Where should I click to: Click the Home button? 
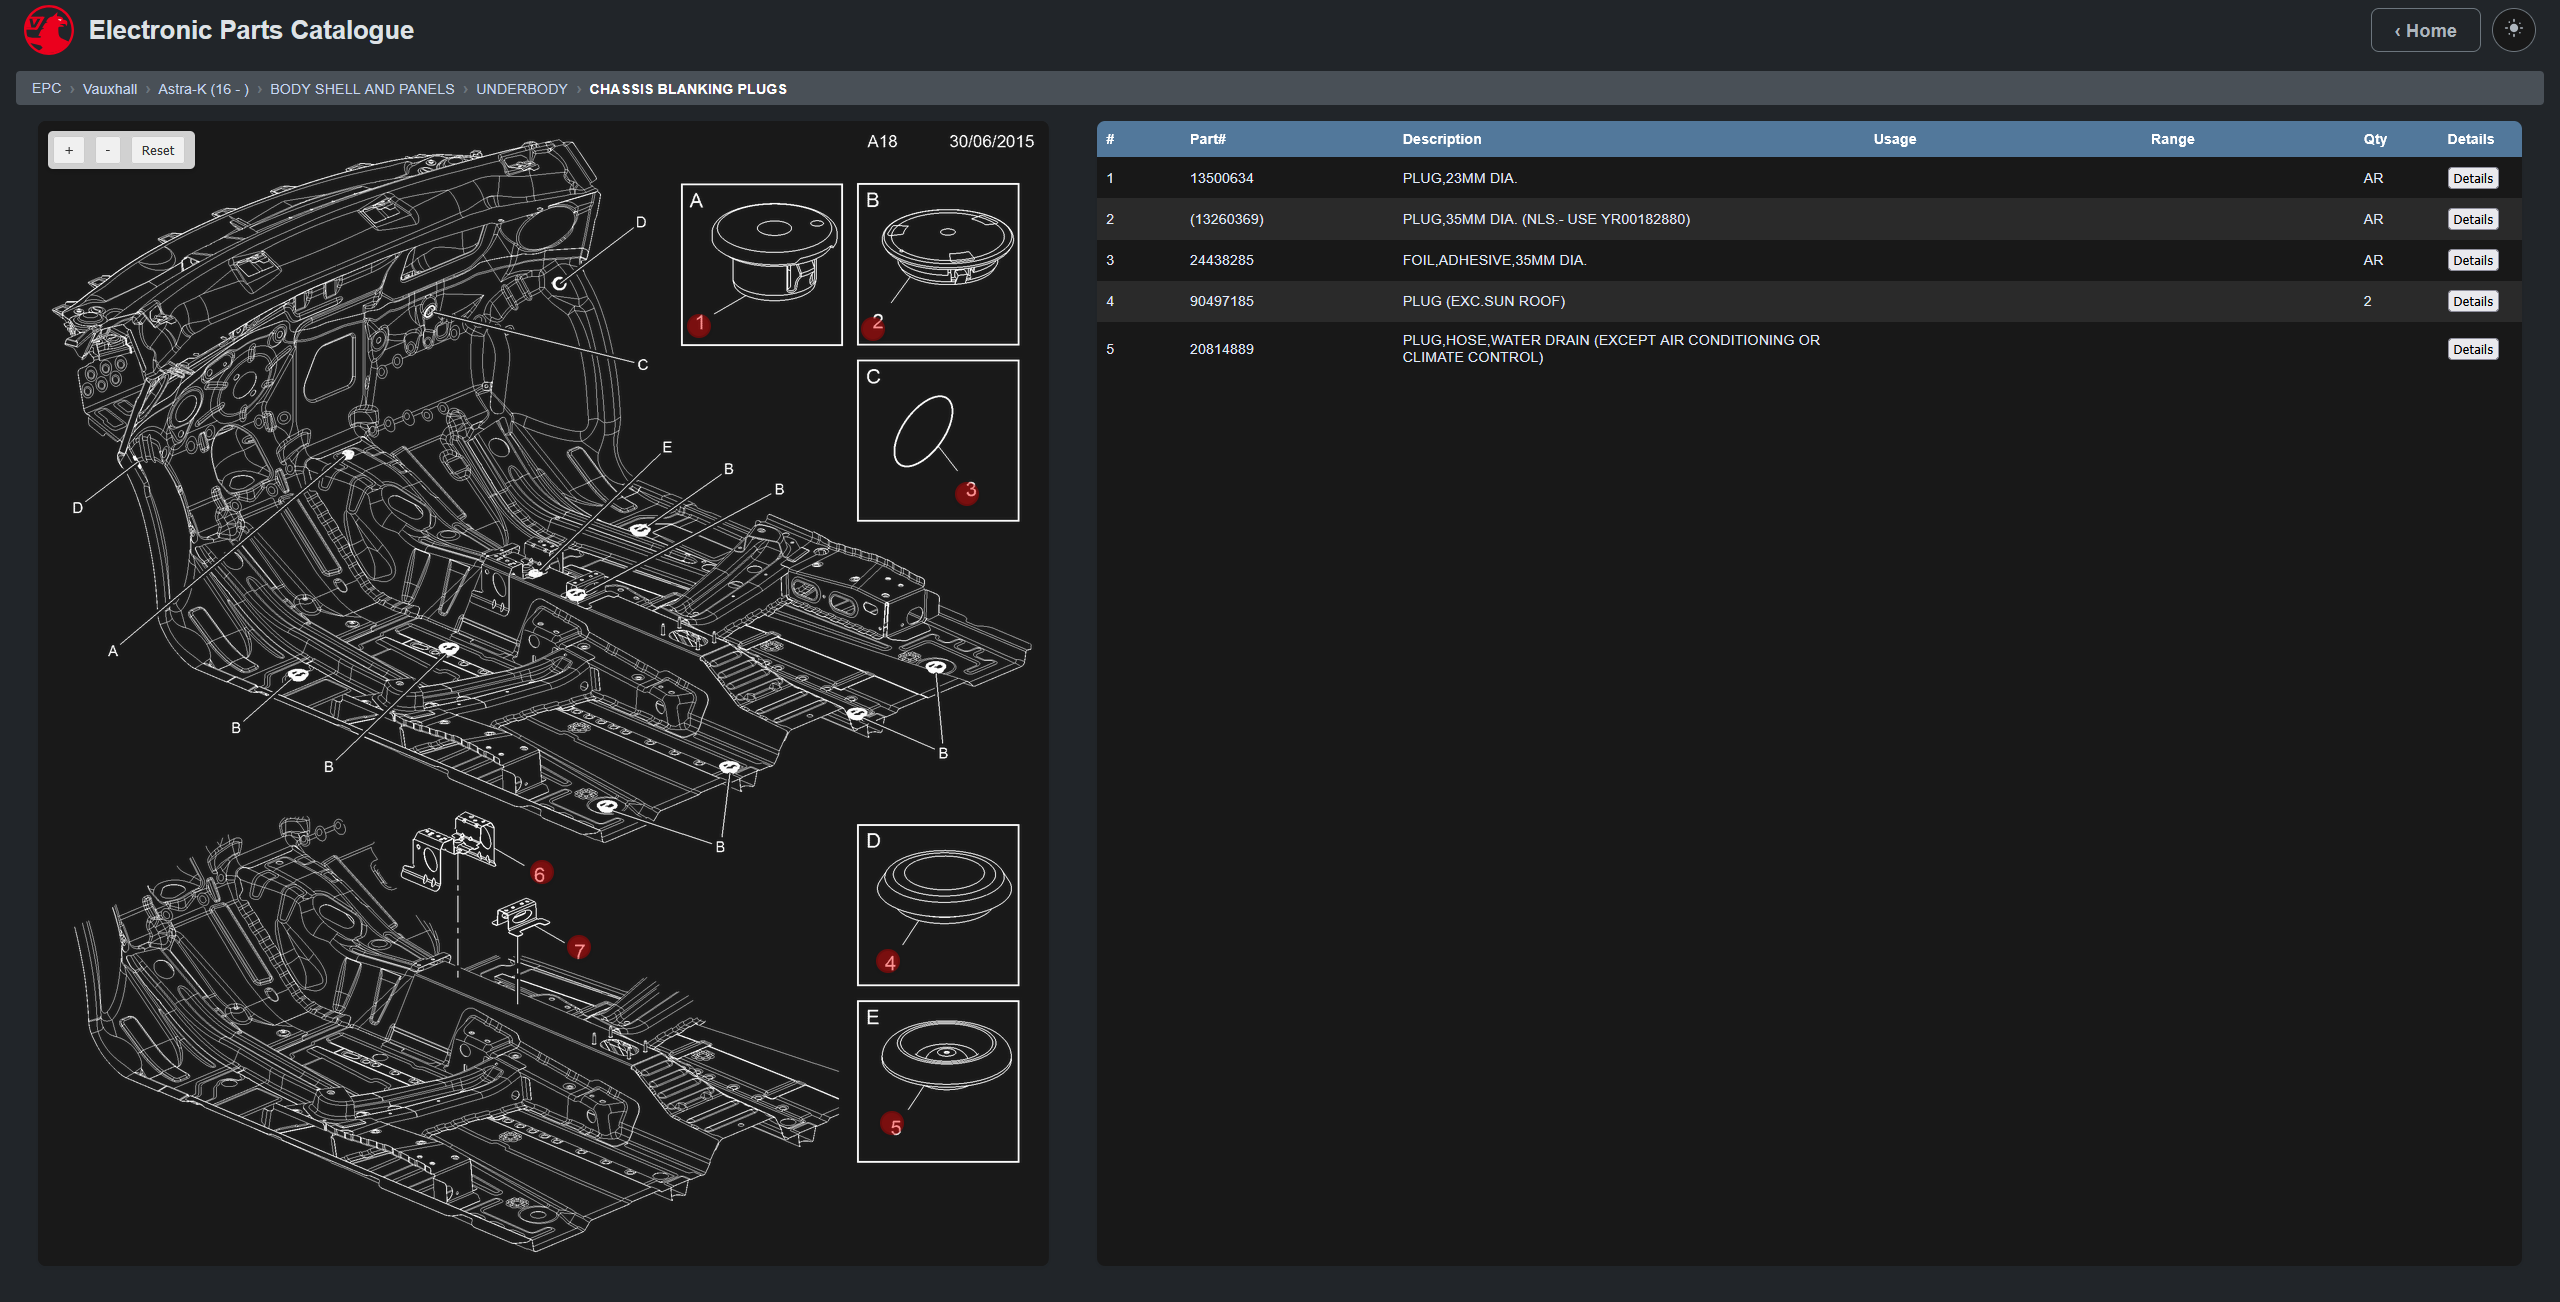[2424, 30]
